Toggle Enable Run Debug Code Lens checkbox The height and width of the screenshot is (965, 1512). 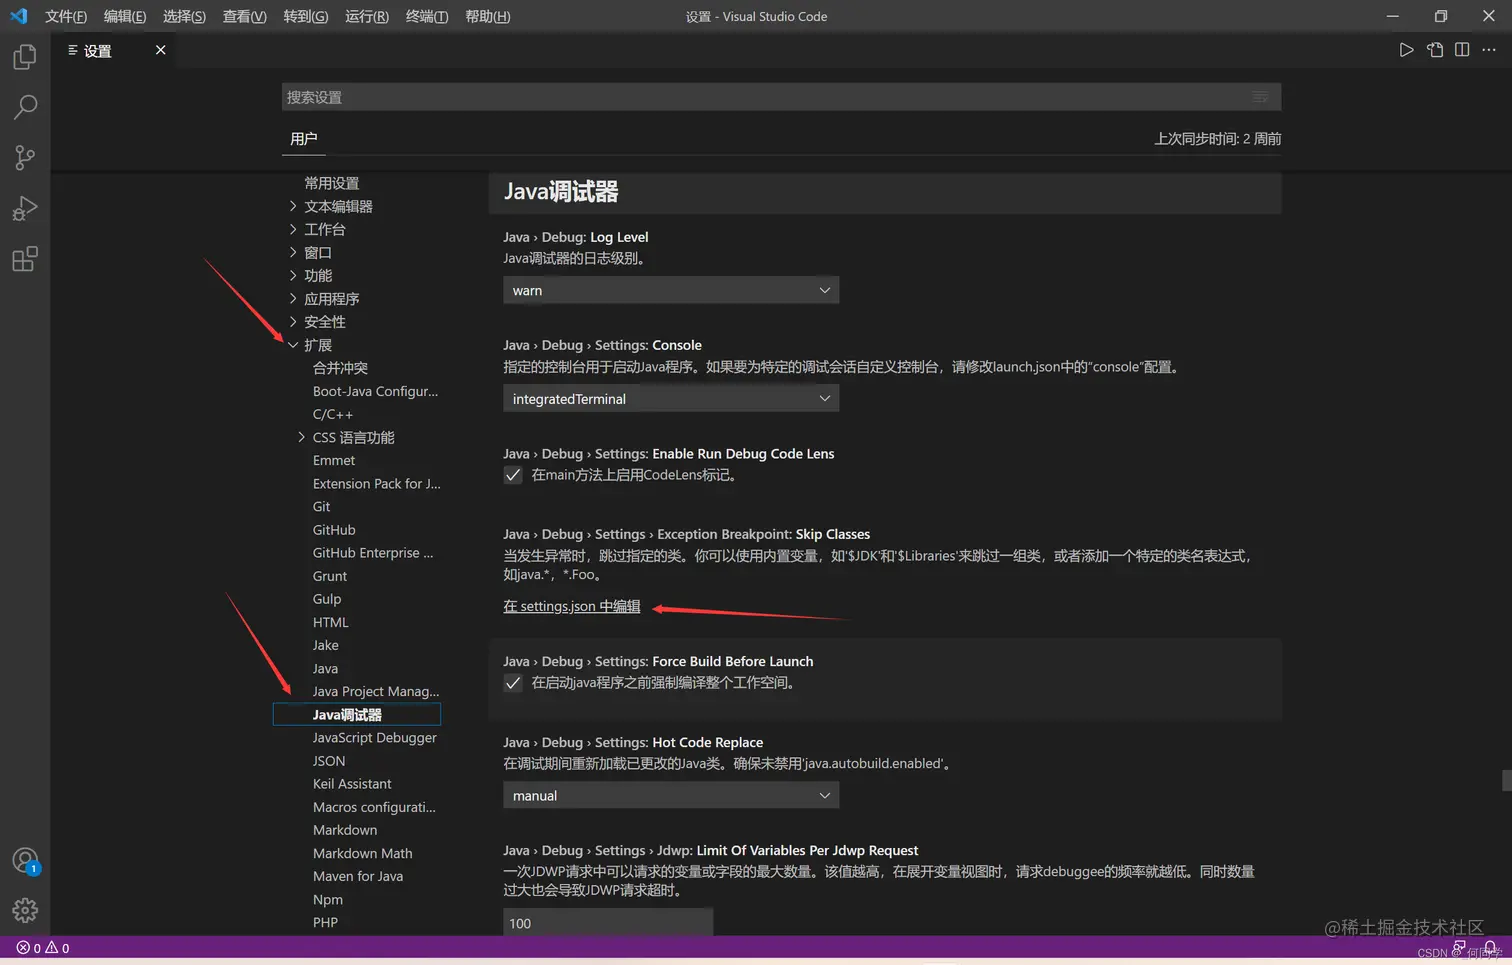point(513,475)
